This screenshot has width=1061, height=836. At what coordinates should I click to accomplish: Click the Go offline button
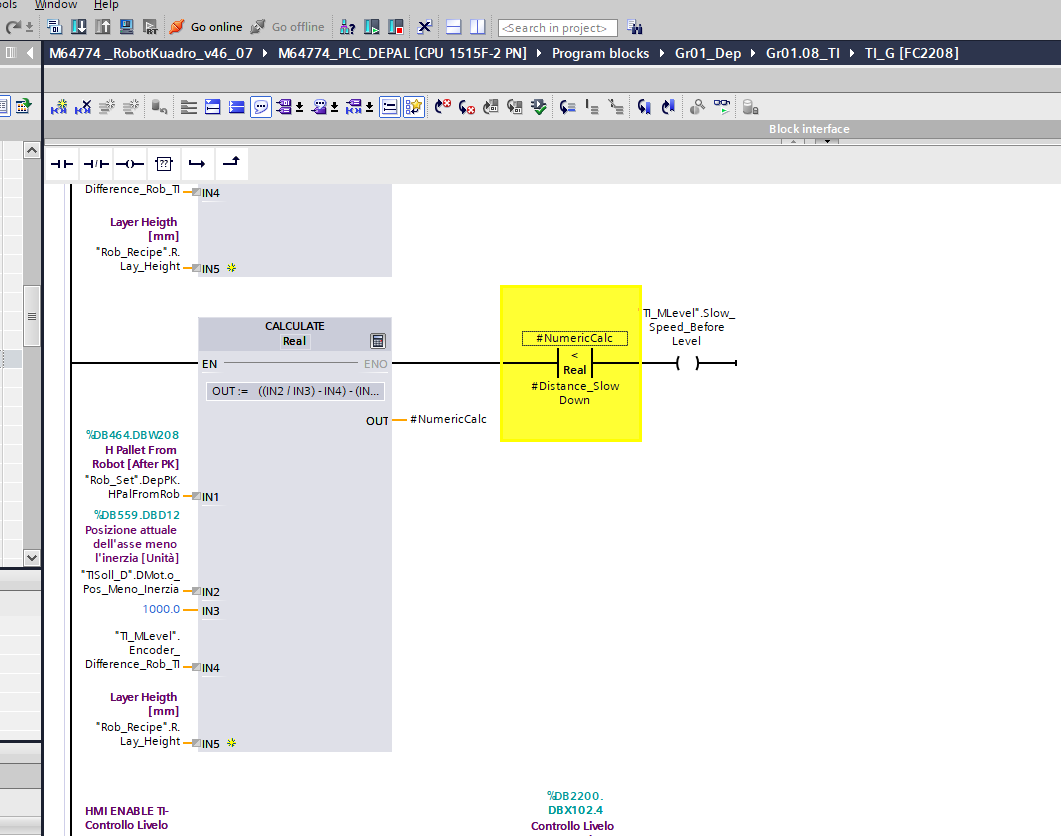pyautogui.click(x=287, y=27)
